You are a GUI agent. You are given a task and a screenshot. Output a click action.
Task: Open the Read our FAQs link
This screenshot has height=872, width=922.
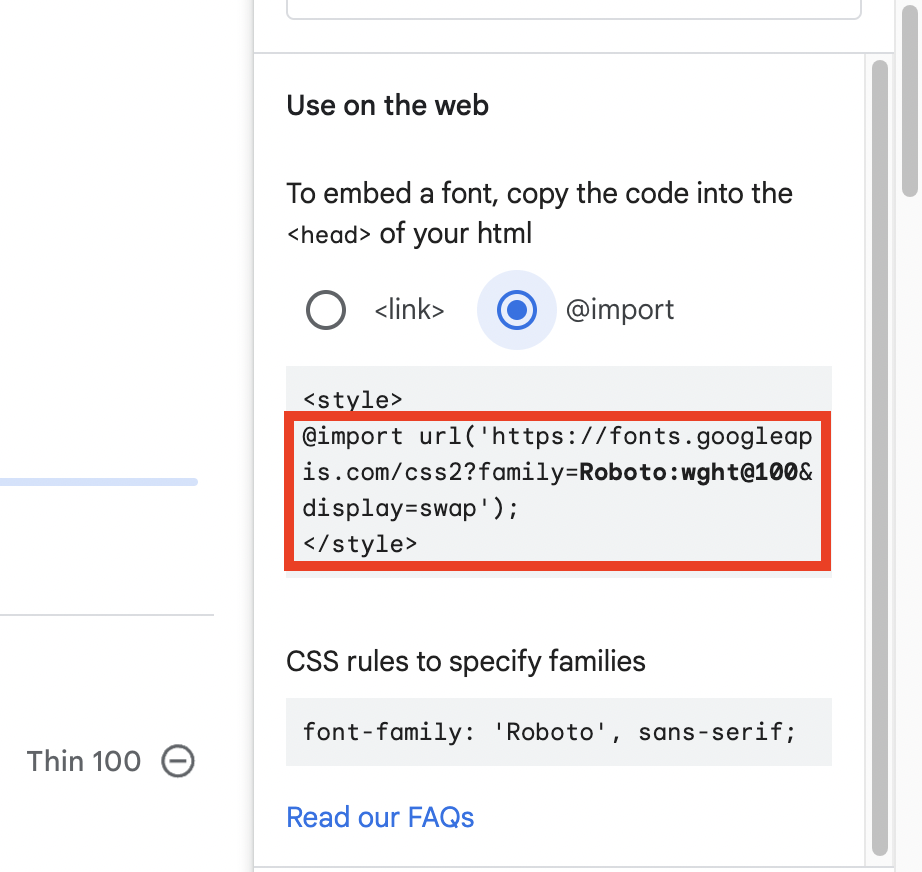pos(380,817)
